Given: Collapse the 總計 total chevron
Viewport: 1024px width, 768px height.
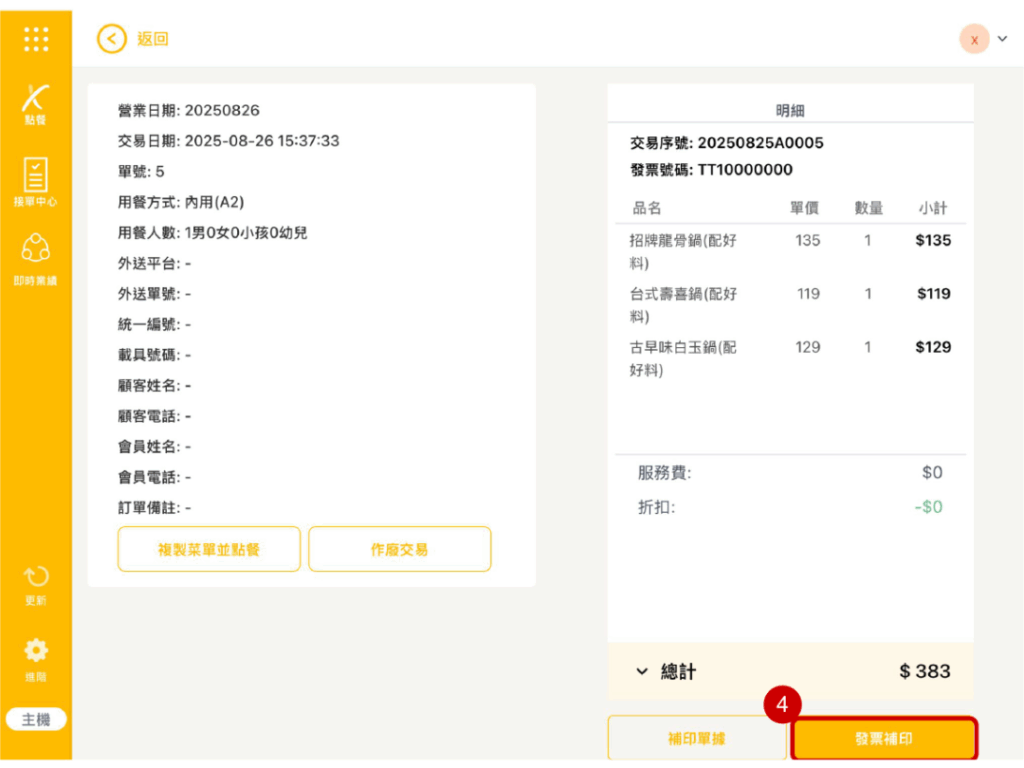Looking at the screenshot, I should click(x=642, y=672).
